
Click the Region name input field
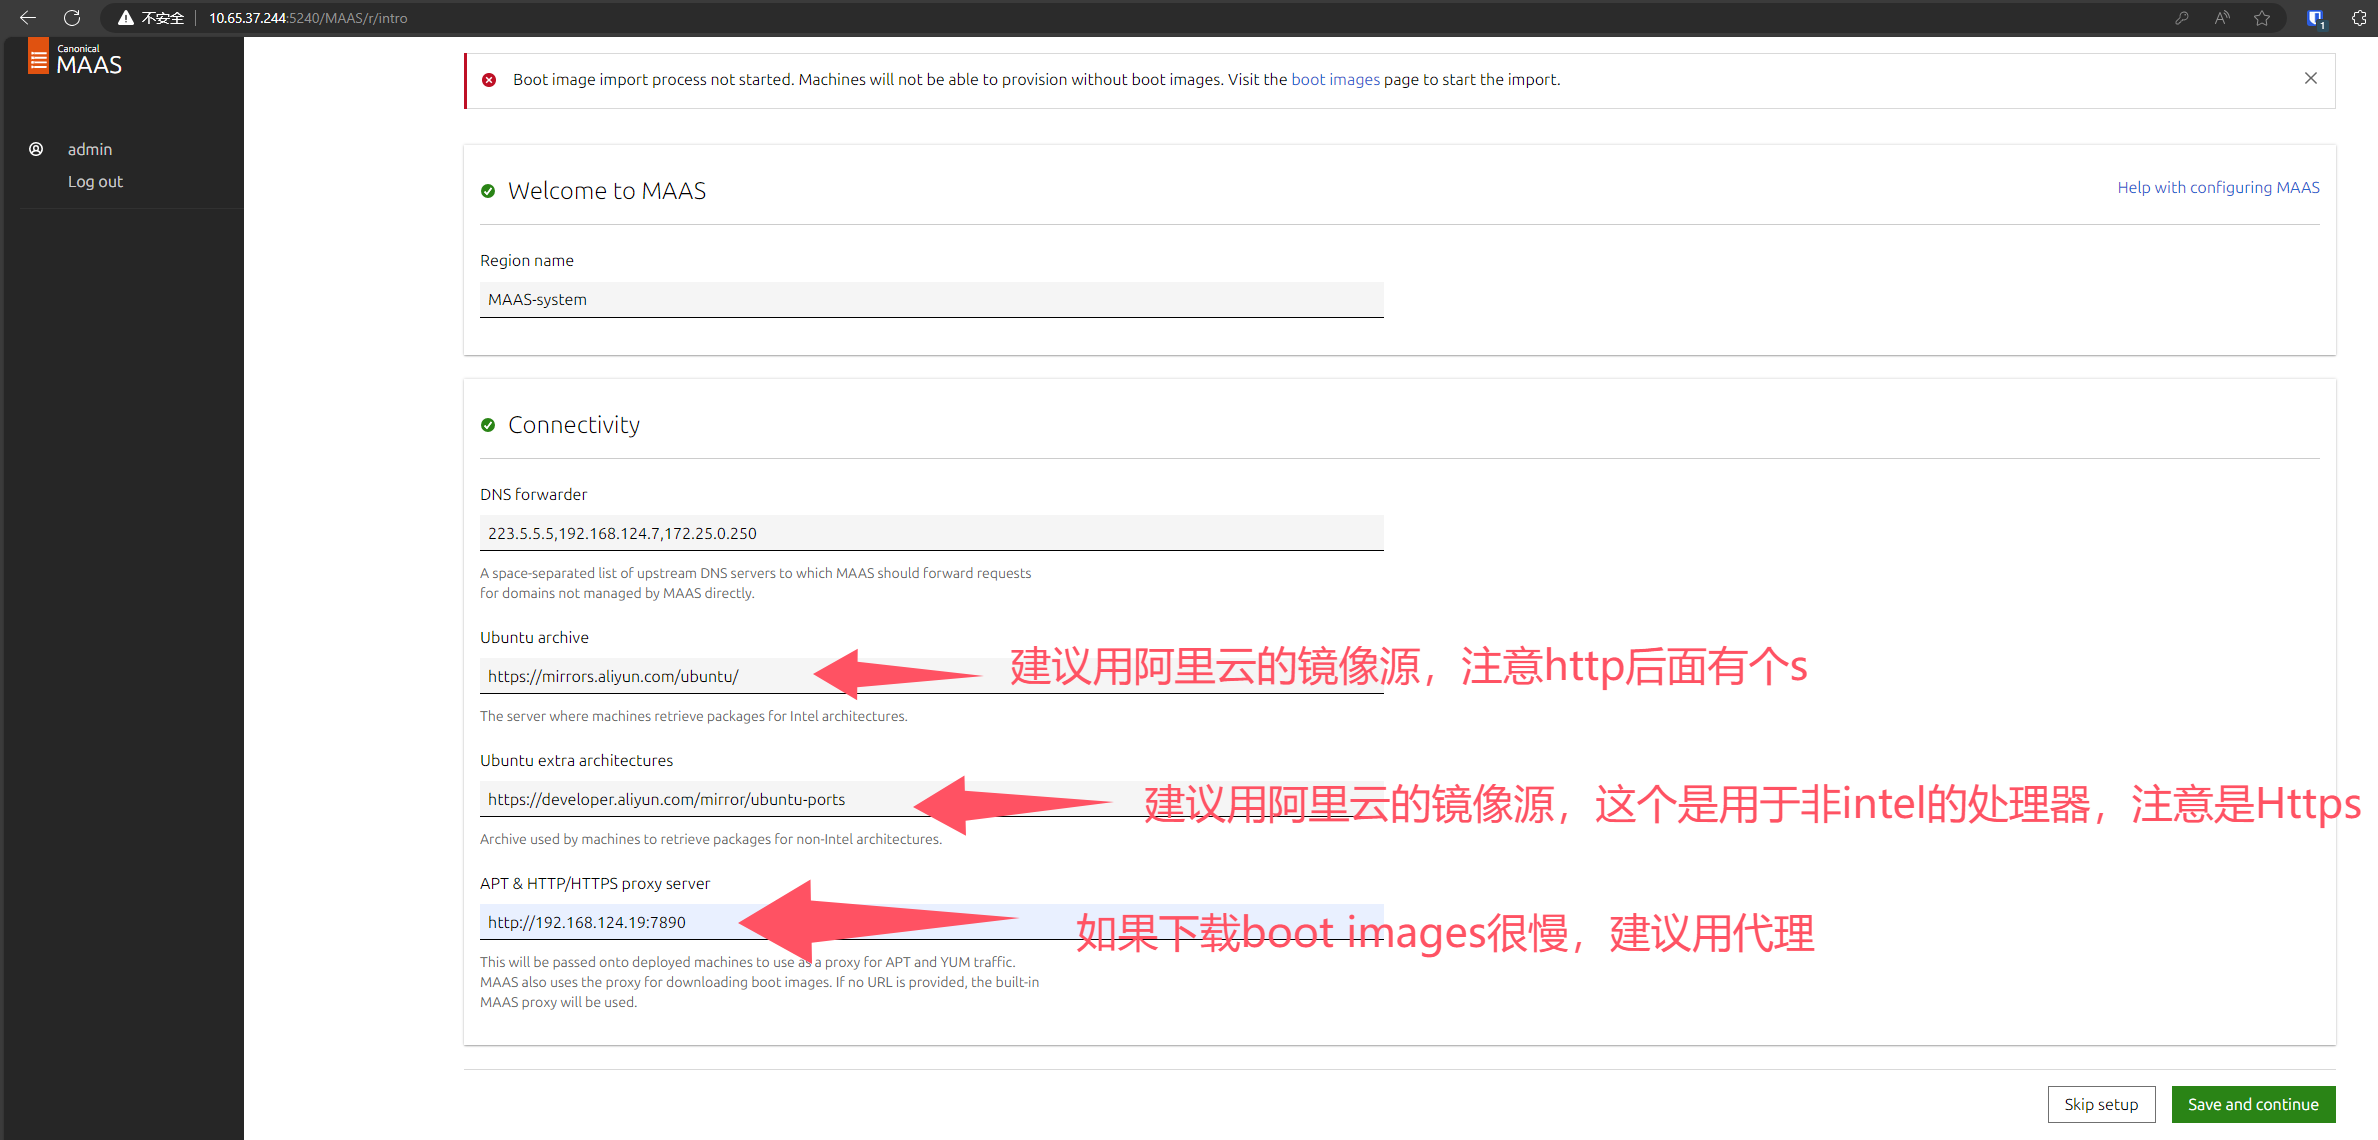pyautogui.click(x=930, y=299)
